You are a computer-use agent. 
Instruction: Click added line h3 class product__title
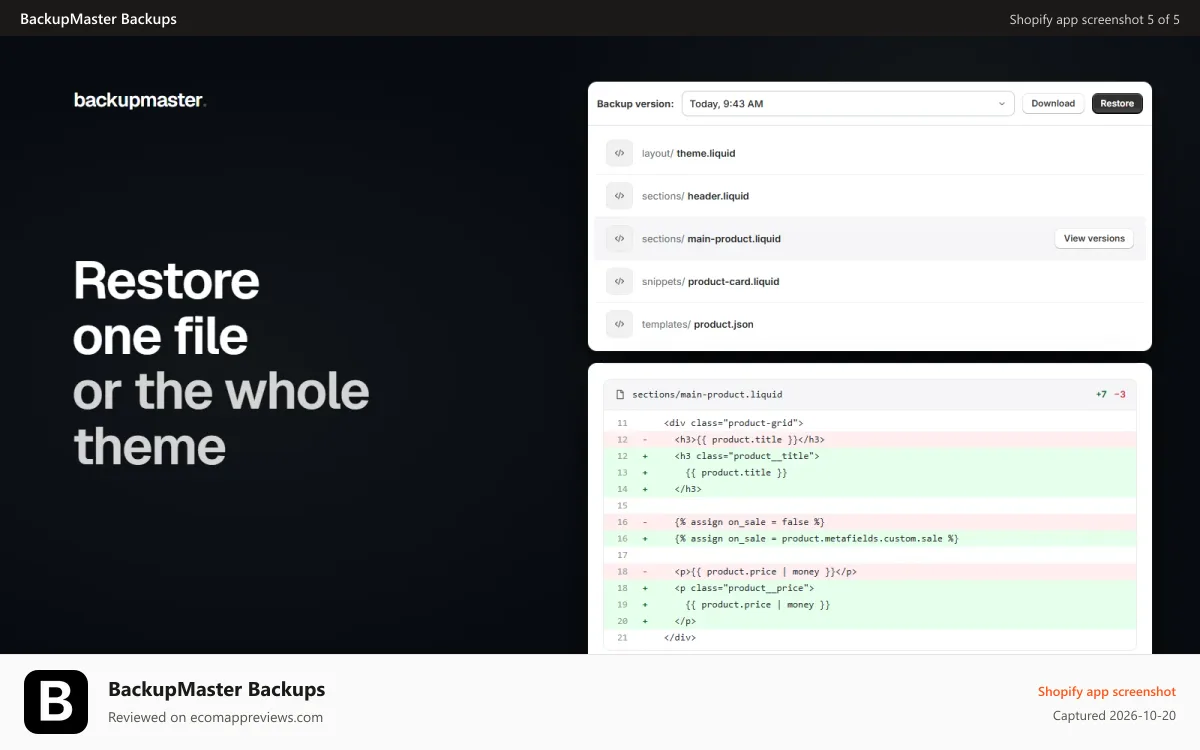870,456
